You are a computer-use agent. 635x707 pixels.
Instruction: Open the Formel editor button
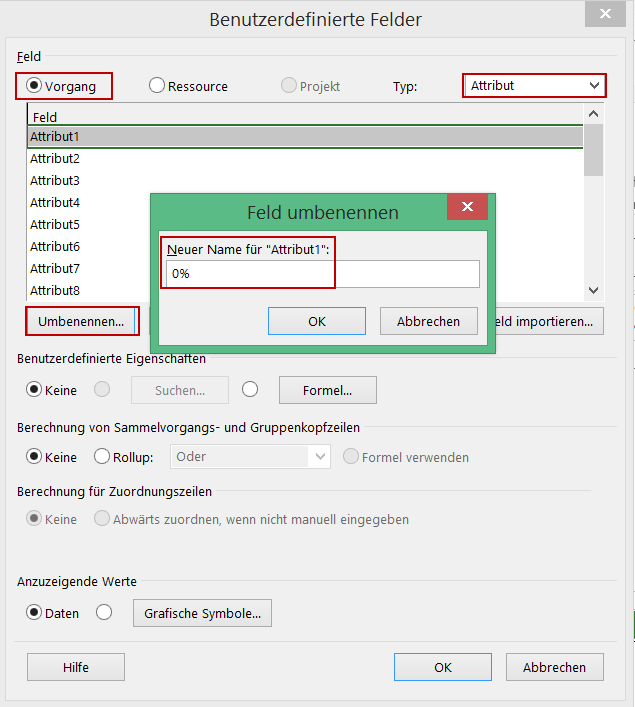(x=327, y=390)
